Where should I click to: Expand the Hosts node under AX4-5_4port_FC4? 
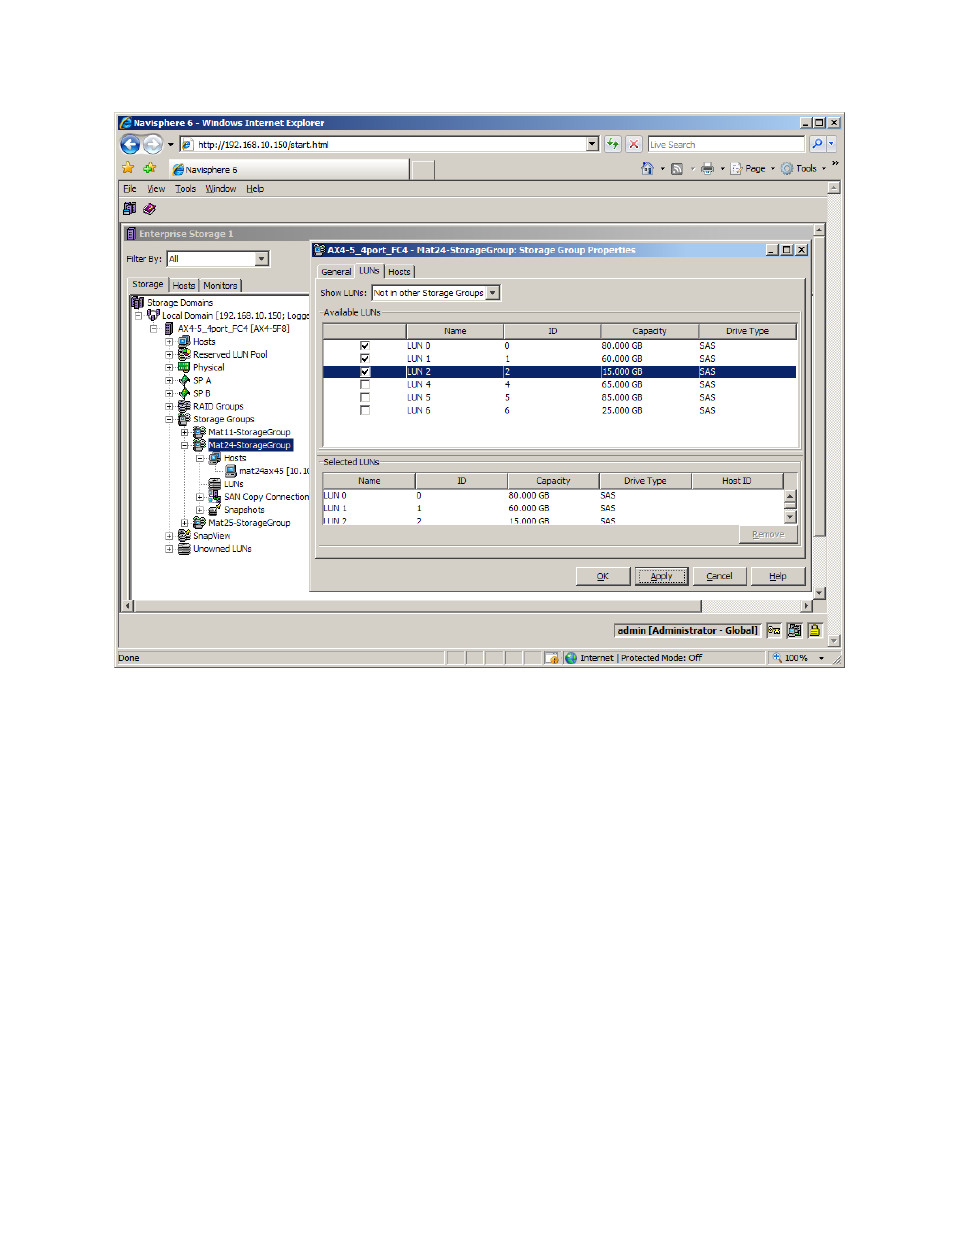[169, 342]
